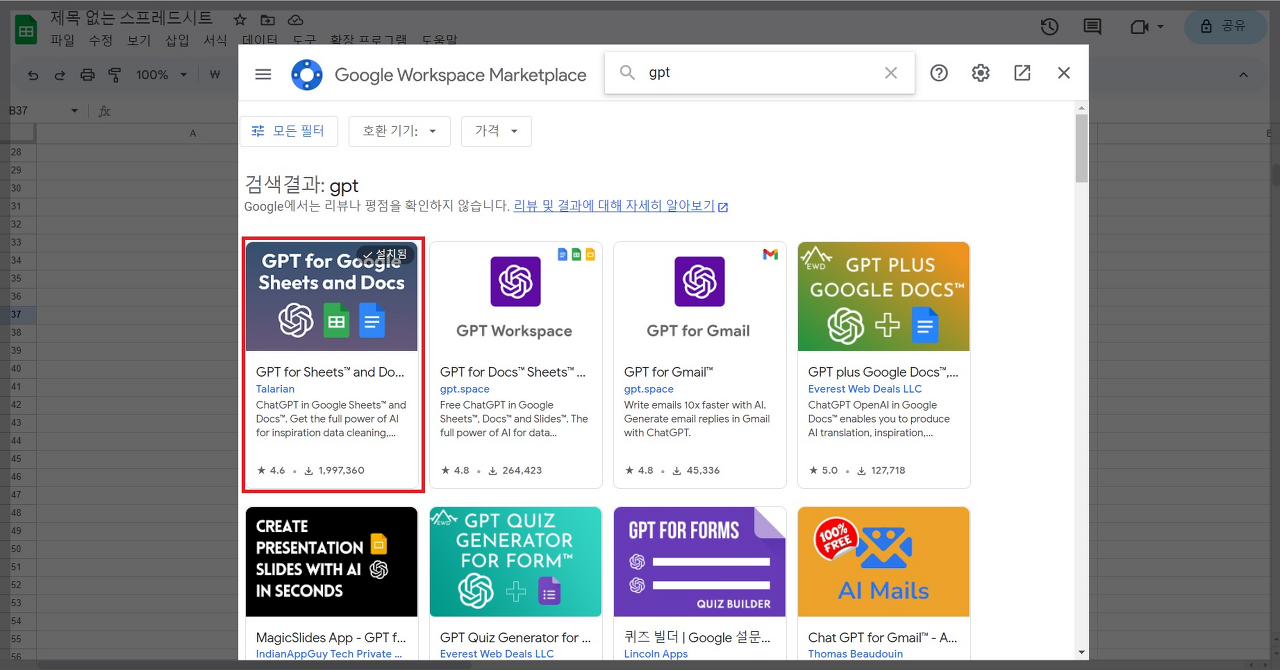
Task: Click the spreadsheet title 제목 없는 스프레드시트
Action: (131, 18)
